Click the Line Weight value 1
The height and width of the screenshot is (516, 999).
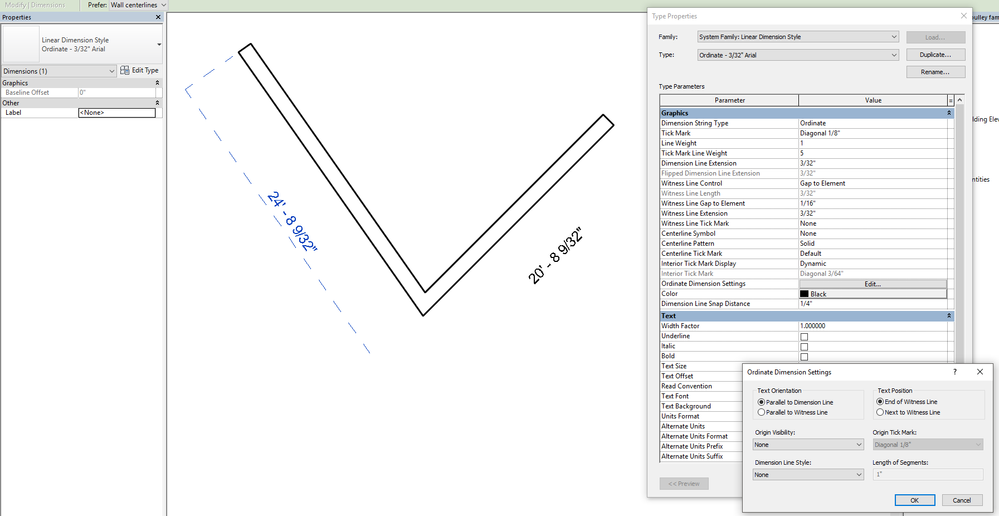pyautogui.click(x=873, y=143)
